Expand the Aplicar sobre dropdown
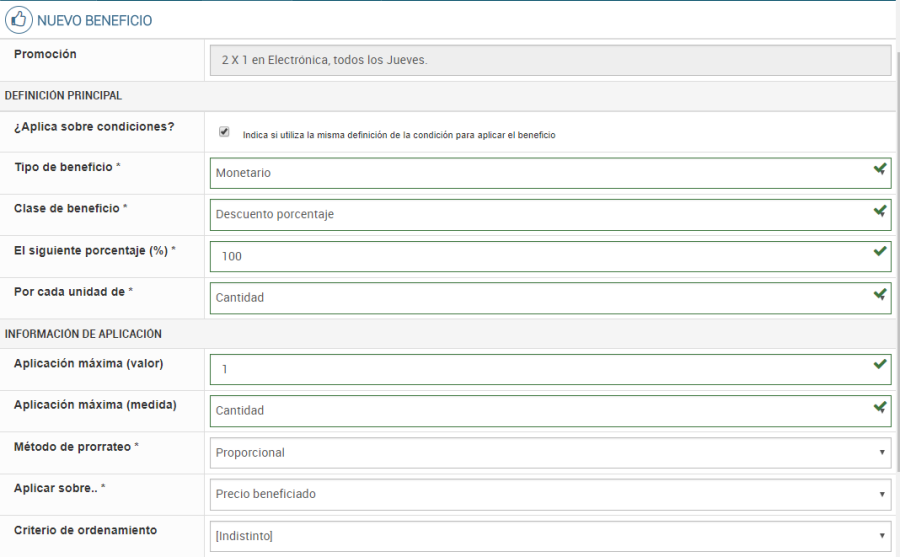900x557 pixels. (x=550, y=494)
